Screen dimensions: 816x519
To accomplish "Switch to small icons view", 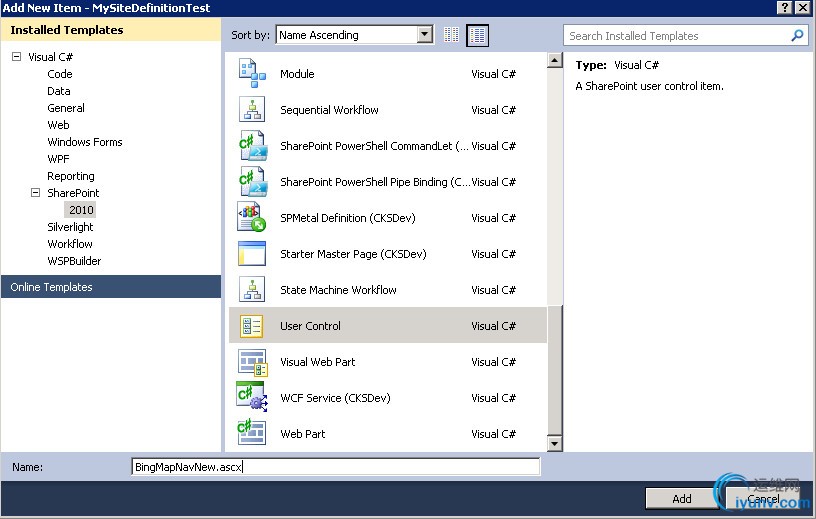I will click(451, 35).
